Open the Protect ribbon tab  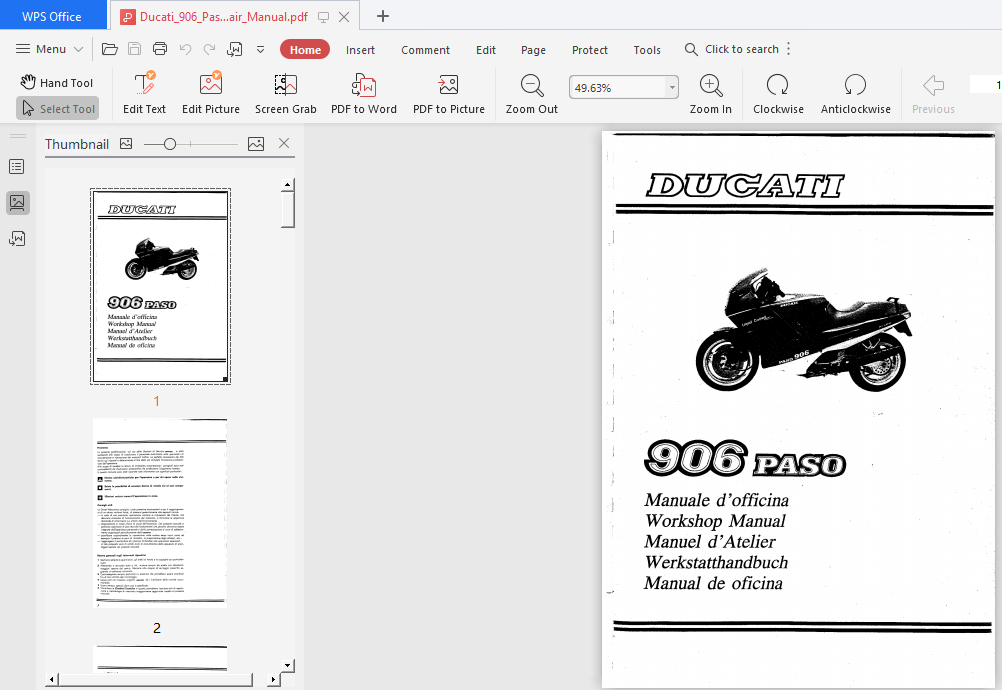pyautogui.click(x=590, y=50)
